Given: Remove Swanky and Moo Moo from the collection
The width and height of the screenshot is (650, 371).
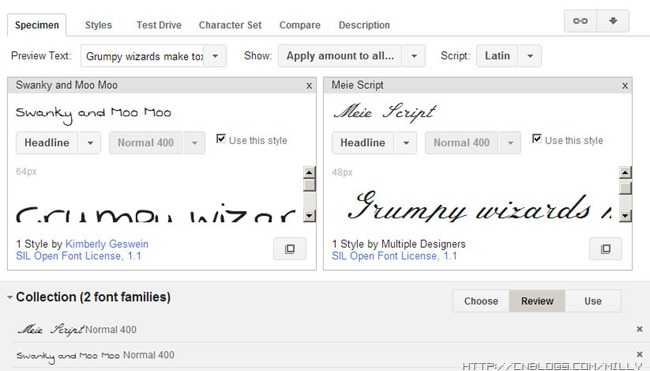Looking at the screenshot, I should pos(639,354).
